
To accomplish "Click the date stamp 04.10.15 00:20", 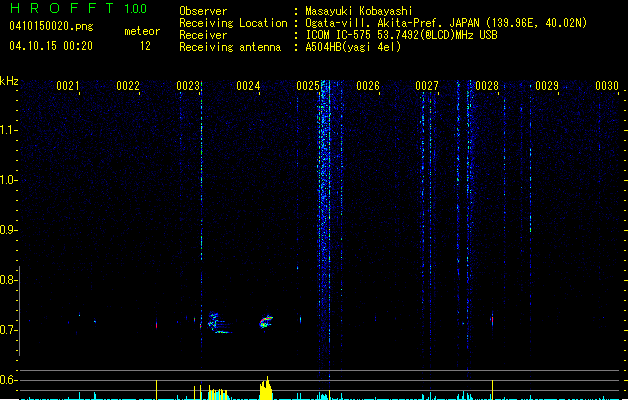I will pyautogui.click(x=51, y=46).
